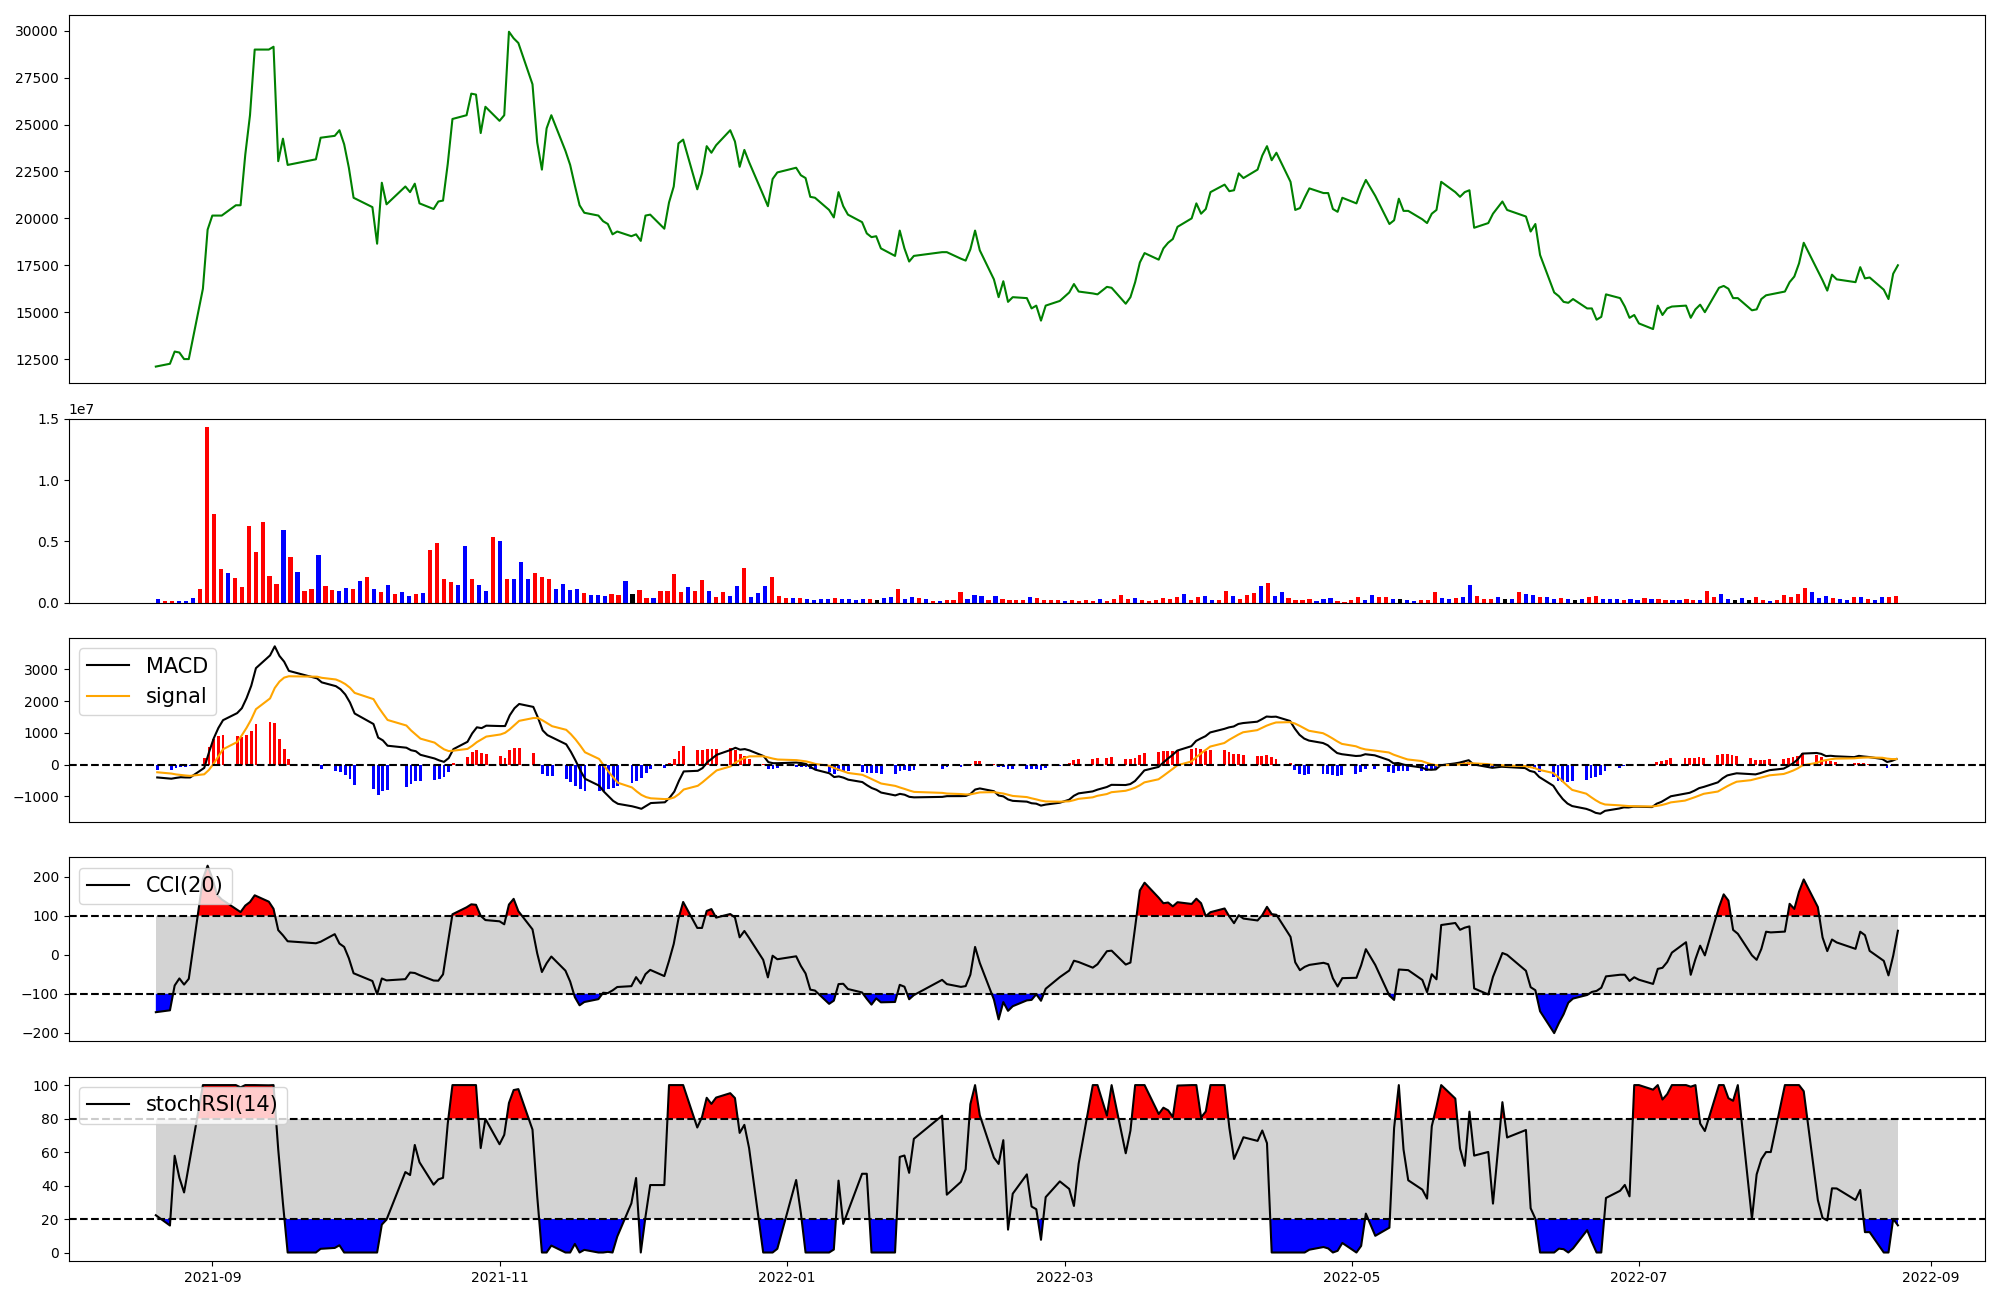Click the 1e7 volume scale exponent label
Screen dimensions: 2000x1300
click(81, 409)
